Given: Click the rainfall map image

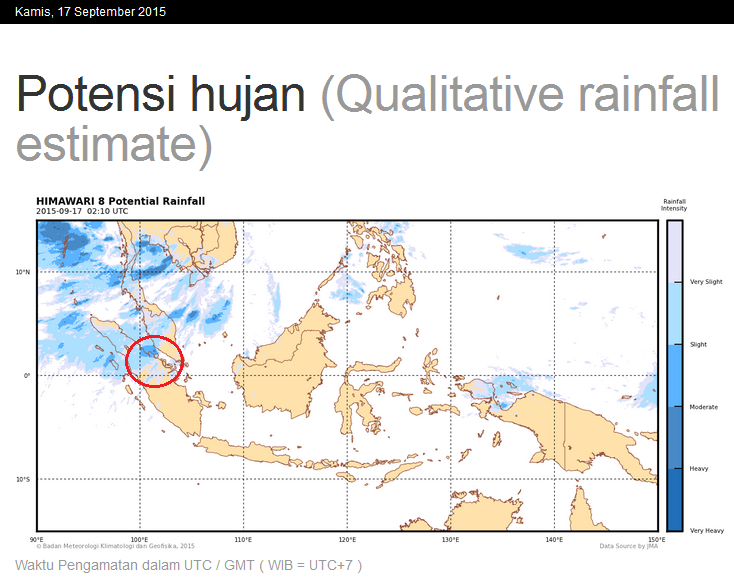Looking at the screenshot, I should tap(347, 375).
